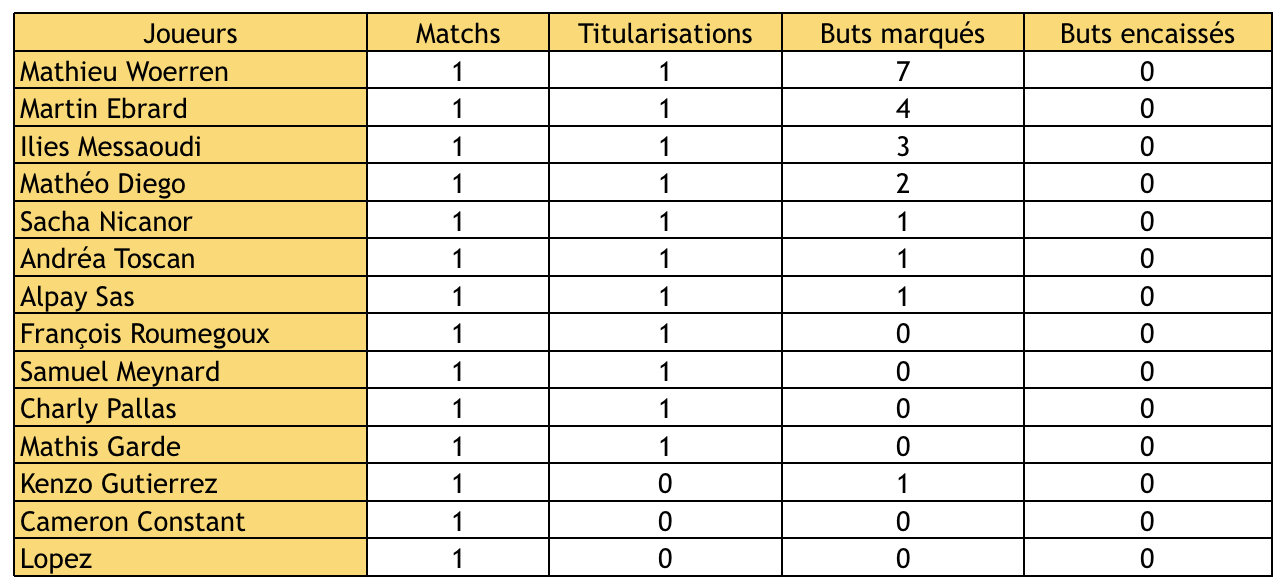Click the Andréa Toscan name cell
1284x588 pixels.
[108, 259]
